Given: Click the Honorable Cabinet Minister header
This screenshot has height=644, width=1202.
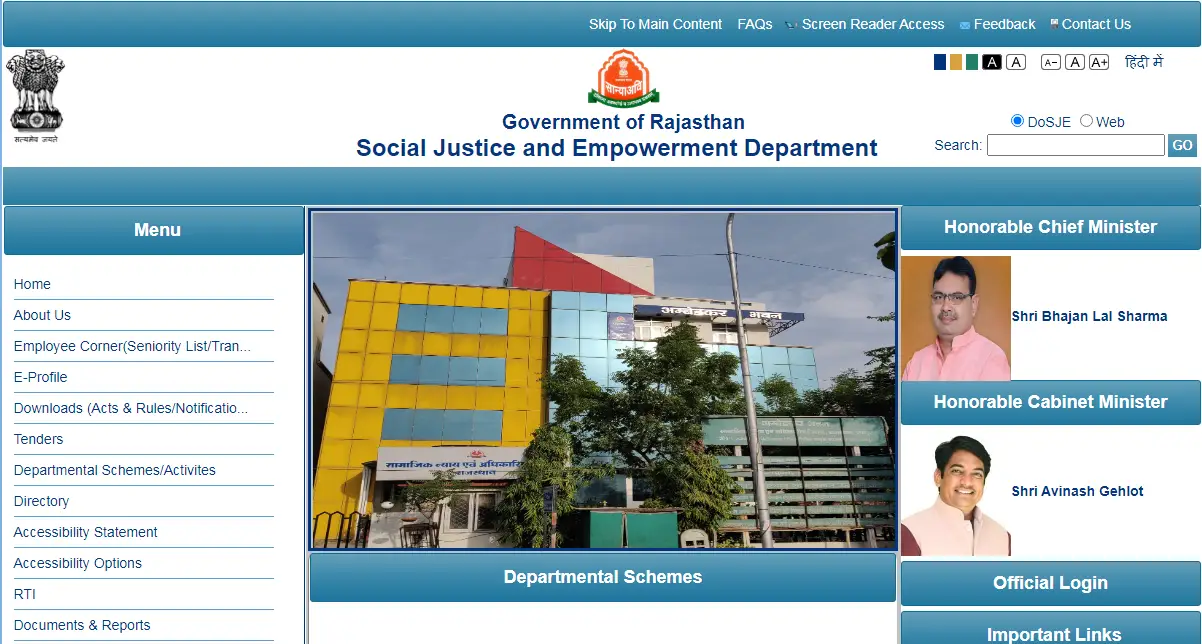Looking at the screenshot, I should [1050, 402].
